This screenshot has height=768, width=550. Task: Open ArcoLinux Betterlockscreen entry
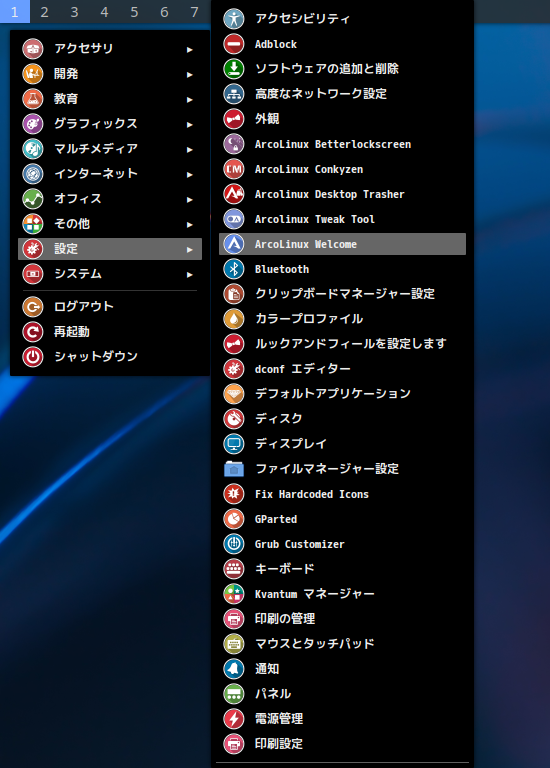pos(342,144)
